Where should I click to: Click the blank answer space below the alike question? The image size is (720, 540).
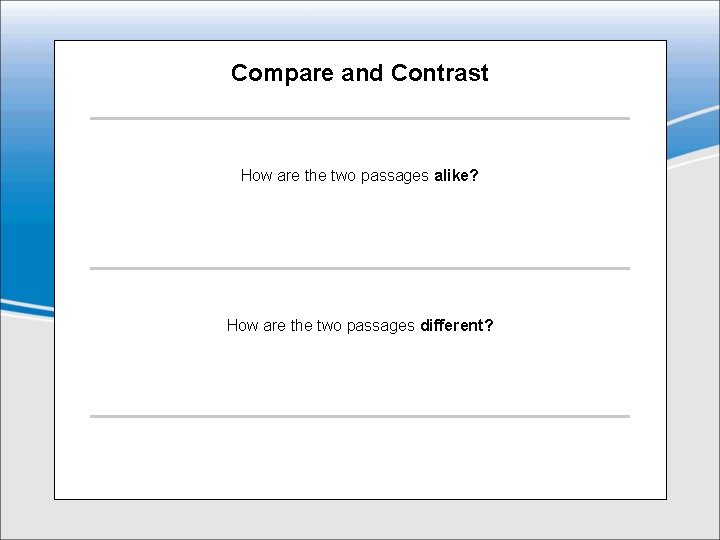click(x=360, y=225)
